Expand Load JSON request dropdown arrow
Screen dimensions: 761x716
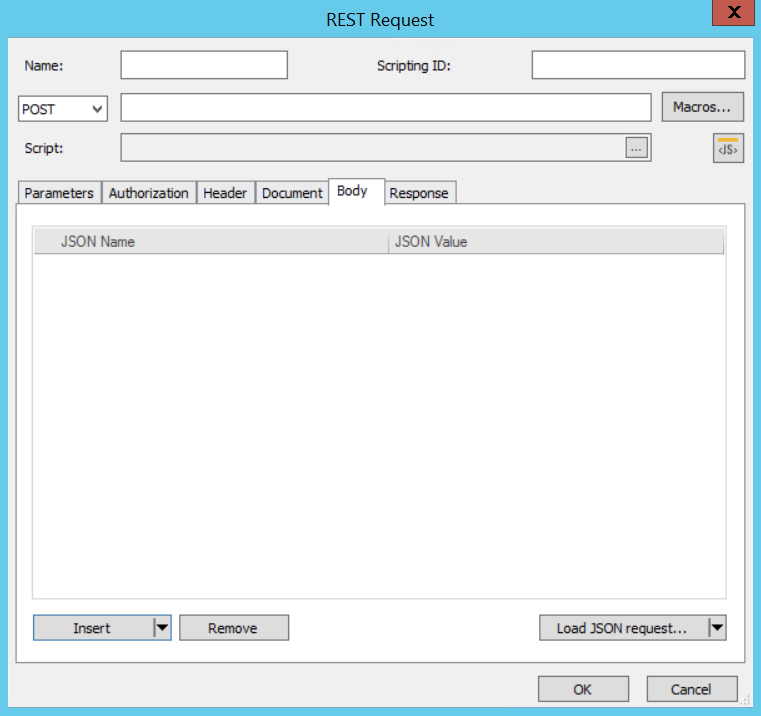717,628
